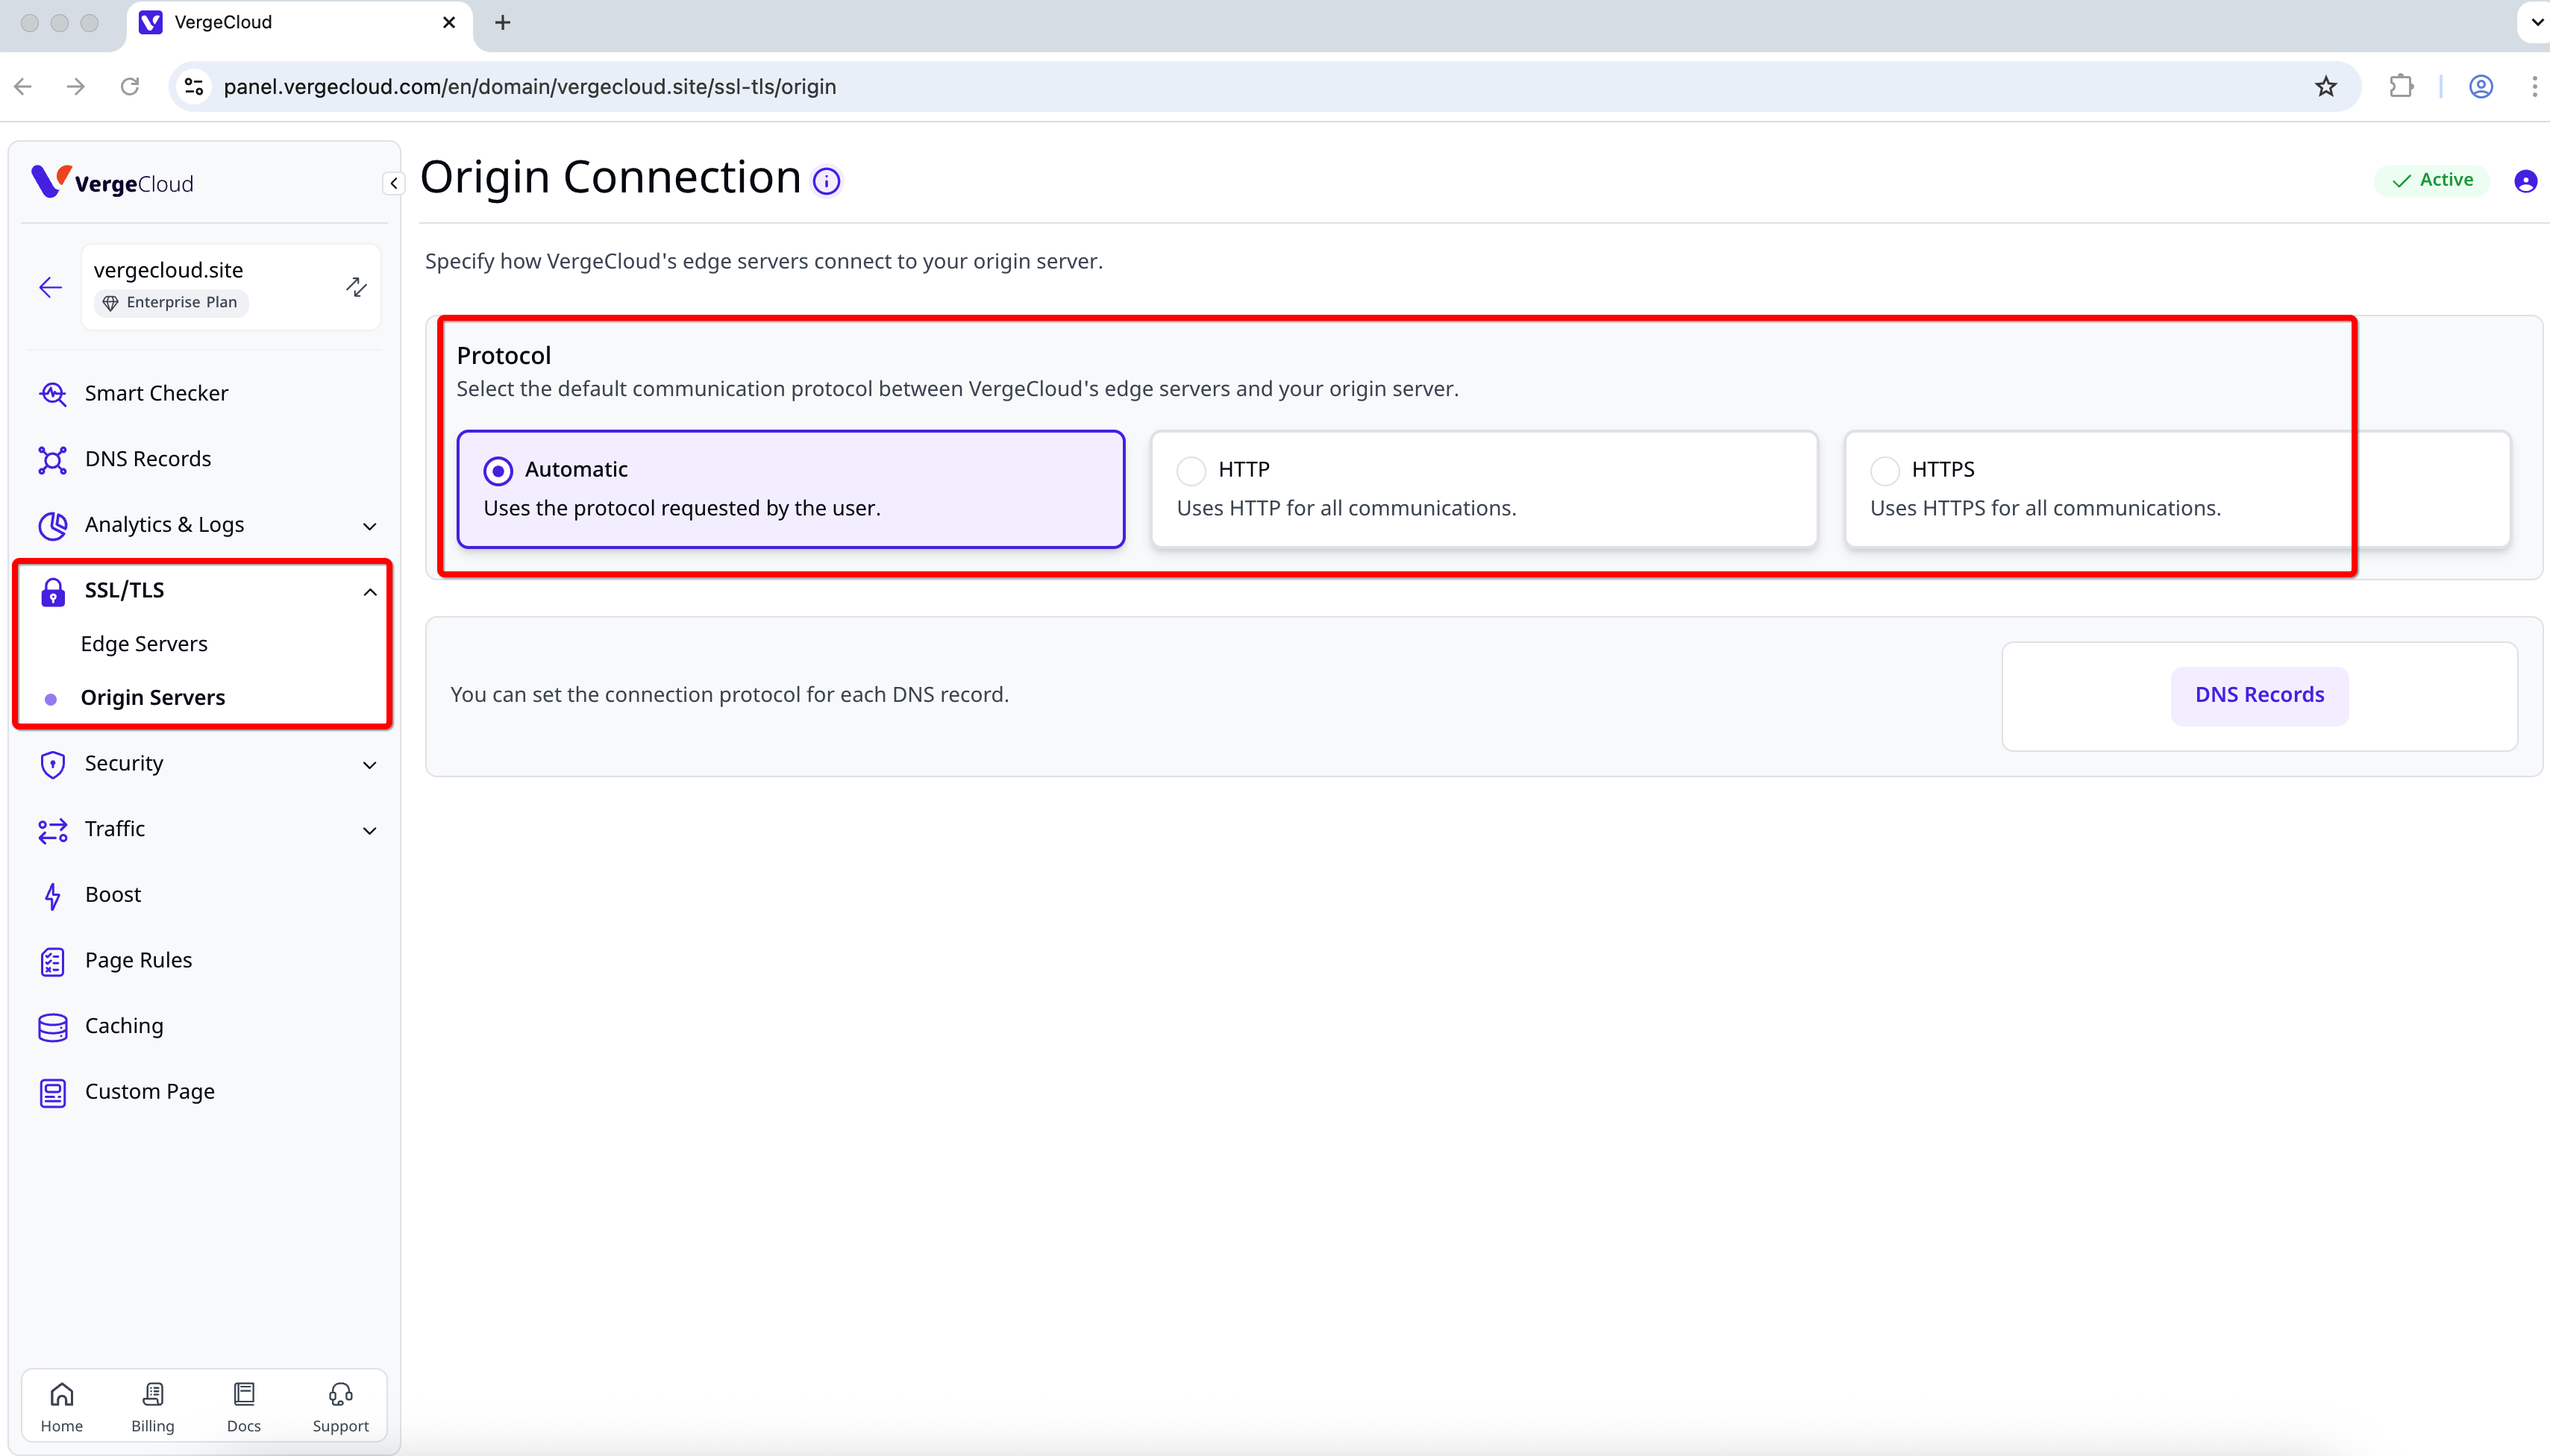Click the DNS Records button in the card
The height and width of the screenshot is (1456, 2550).
coord(2259,695)
